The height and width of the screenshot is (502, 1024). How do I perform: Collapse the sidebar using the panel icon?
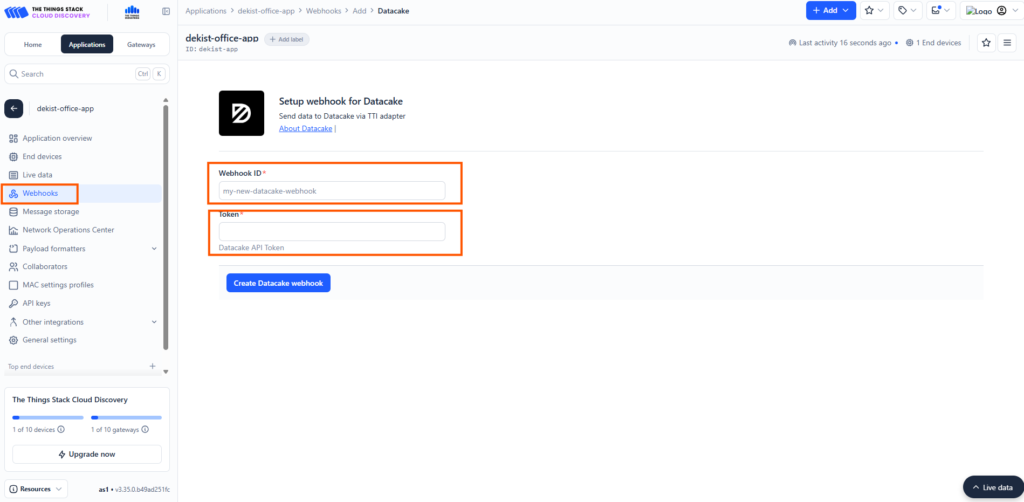pyautogui.click(x=166, y=11)
